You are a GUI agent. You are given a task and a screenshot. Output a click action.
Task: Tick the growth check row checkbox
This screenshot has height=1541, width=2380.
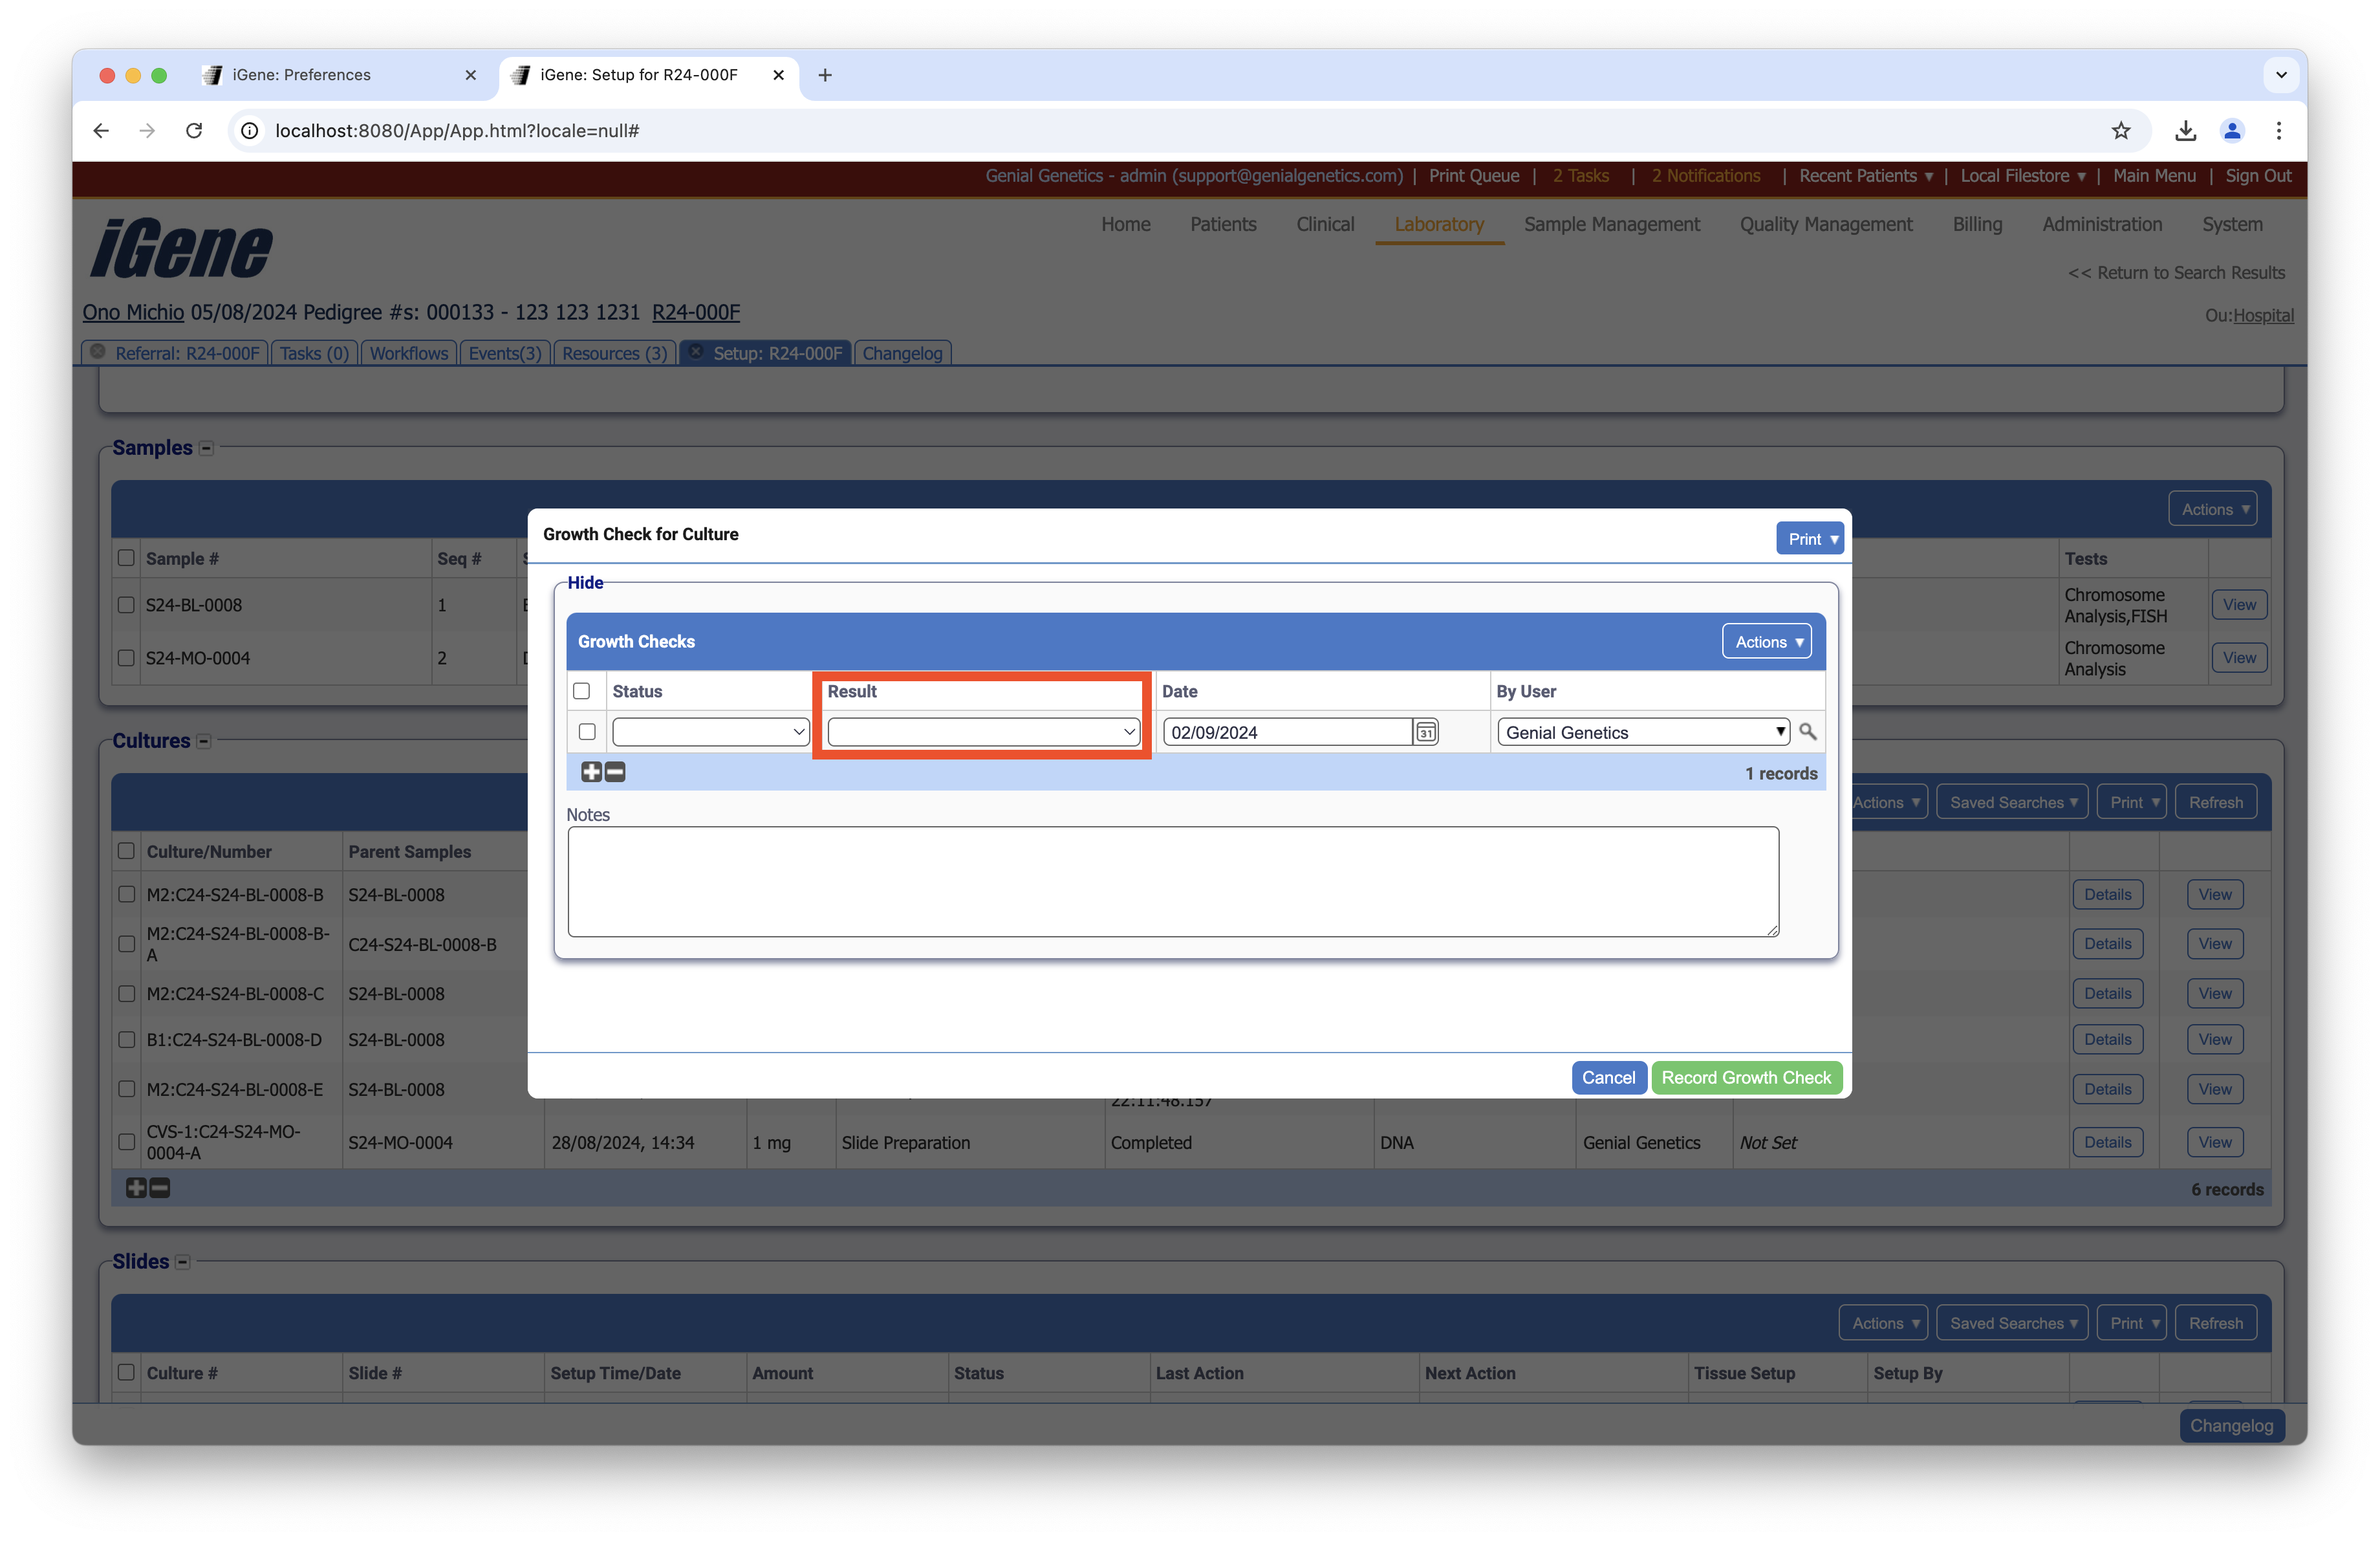click(587, 732)
